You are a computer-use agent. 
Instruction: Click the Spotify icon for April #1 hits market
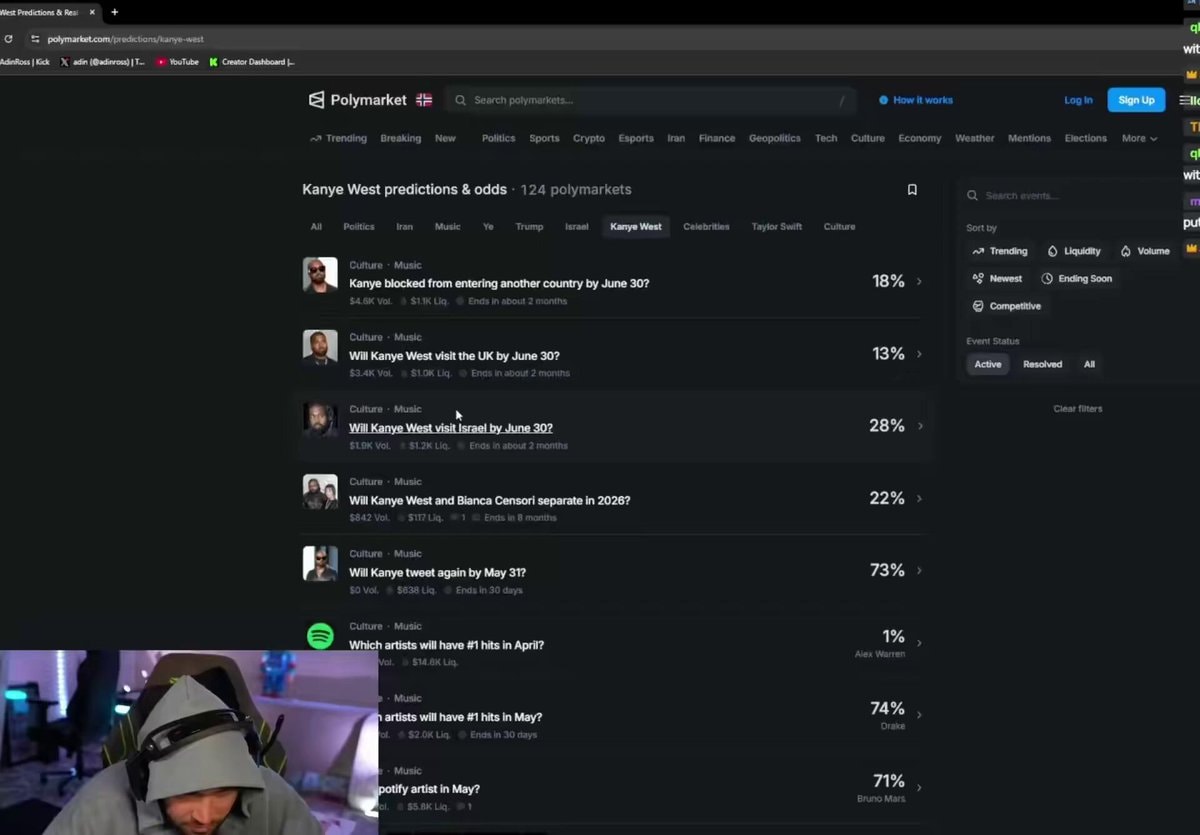(x=320, y=636)
